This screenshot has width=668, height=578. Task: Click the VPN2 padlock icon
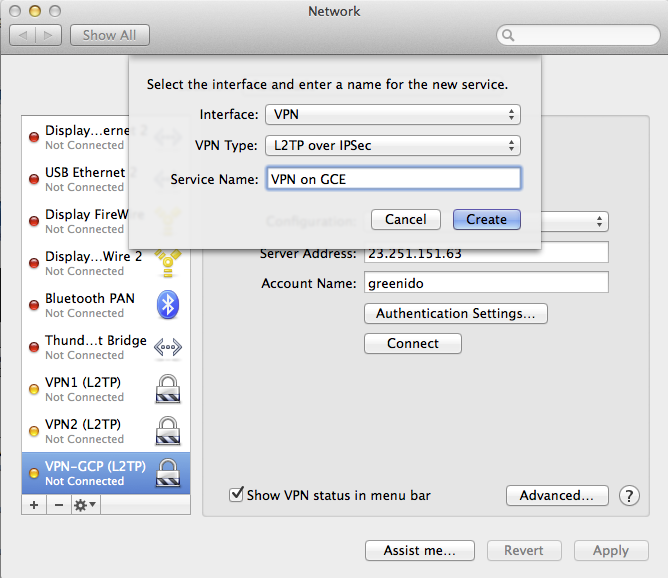coord(167,431)
